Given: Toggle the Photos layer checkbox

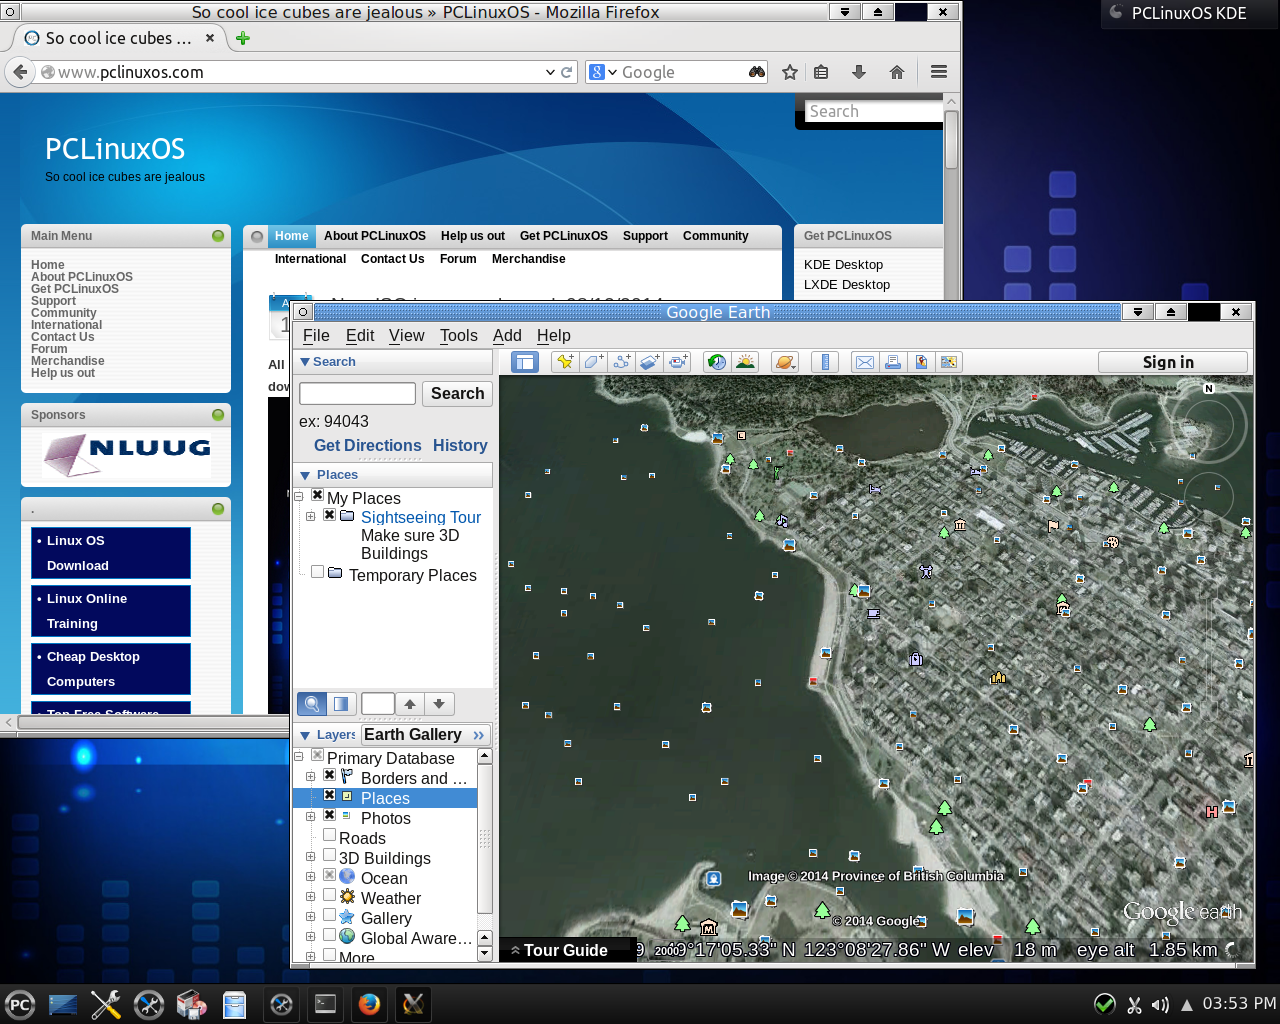Looking at the screenshot, I should coord(329,816).
